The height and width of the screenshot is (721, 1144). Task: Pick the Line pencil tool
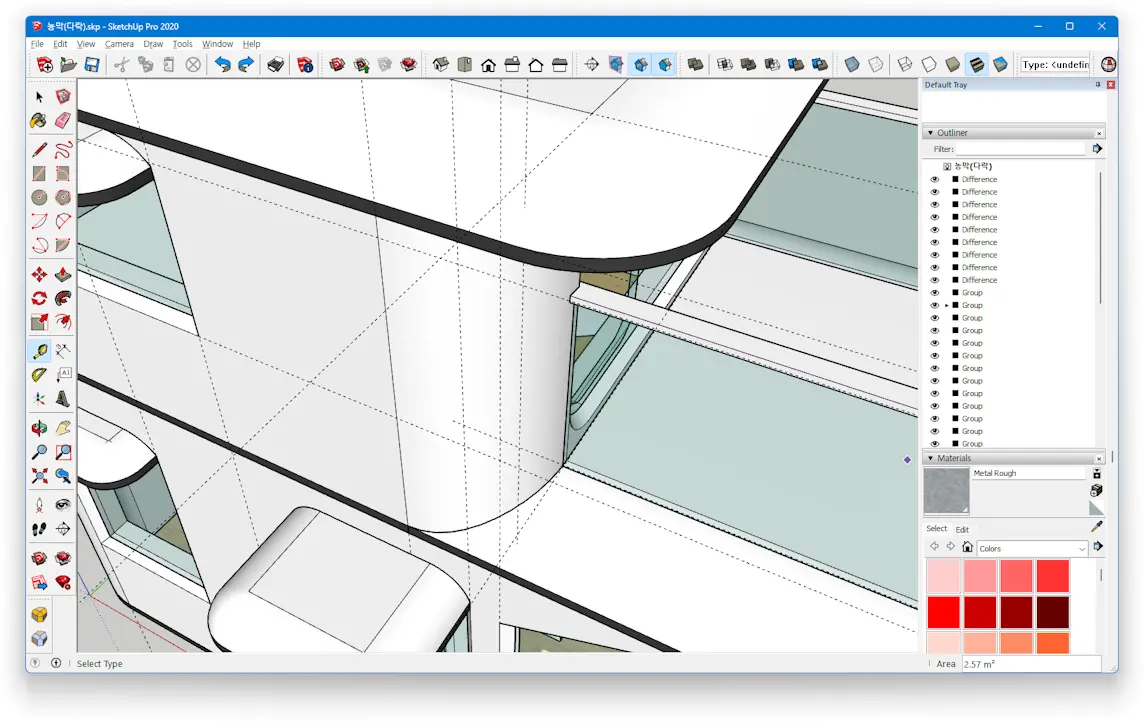pyautogui.click(x=39, y=150)
